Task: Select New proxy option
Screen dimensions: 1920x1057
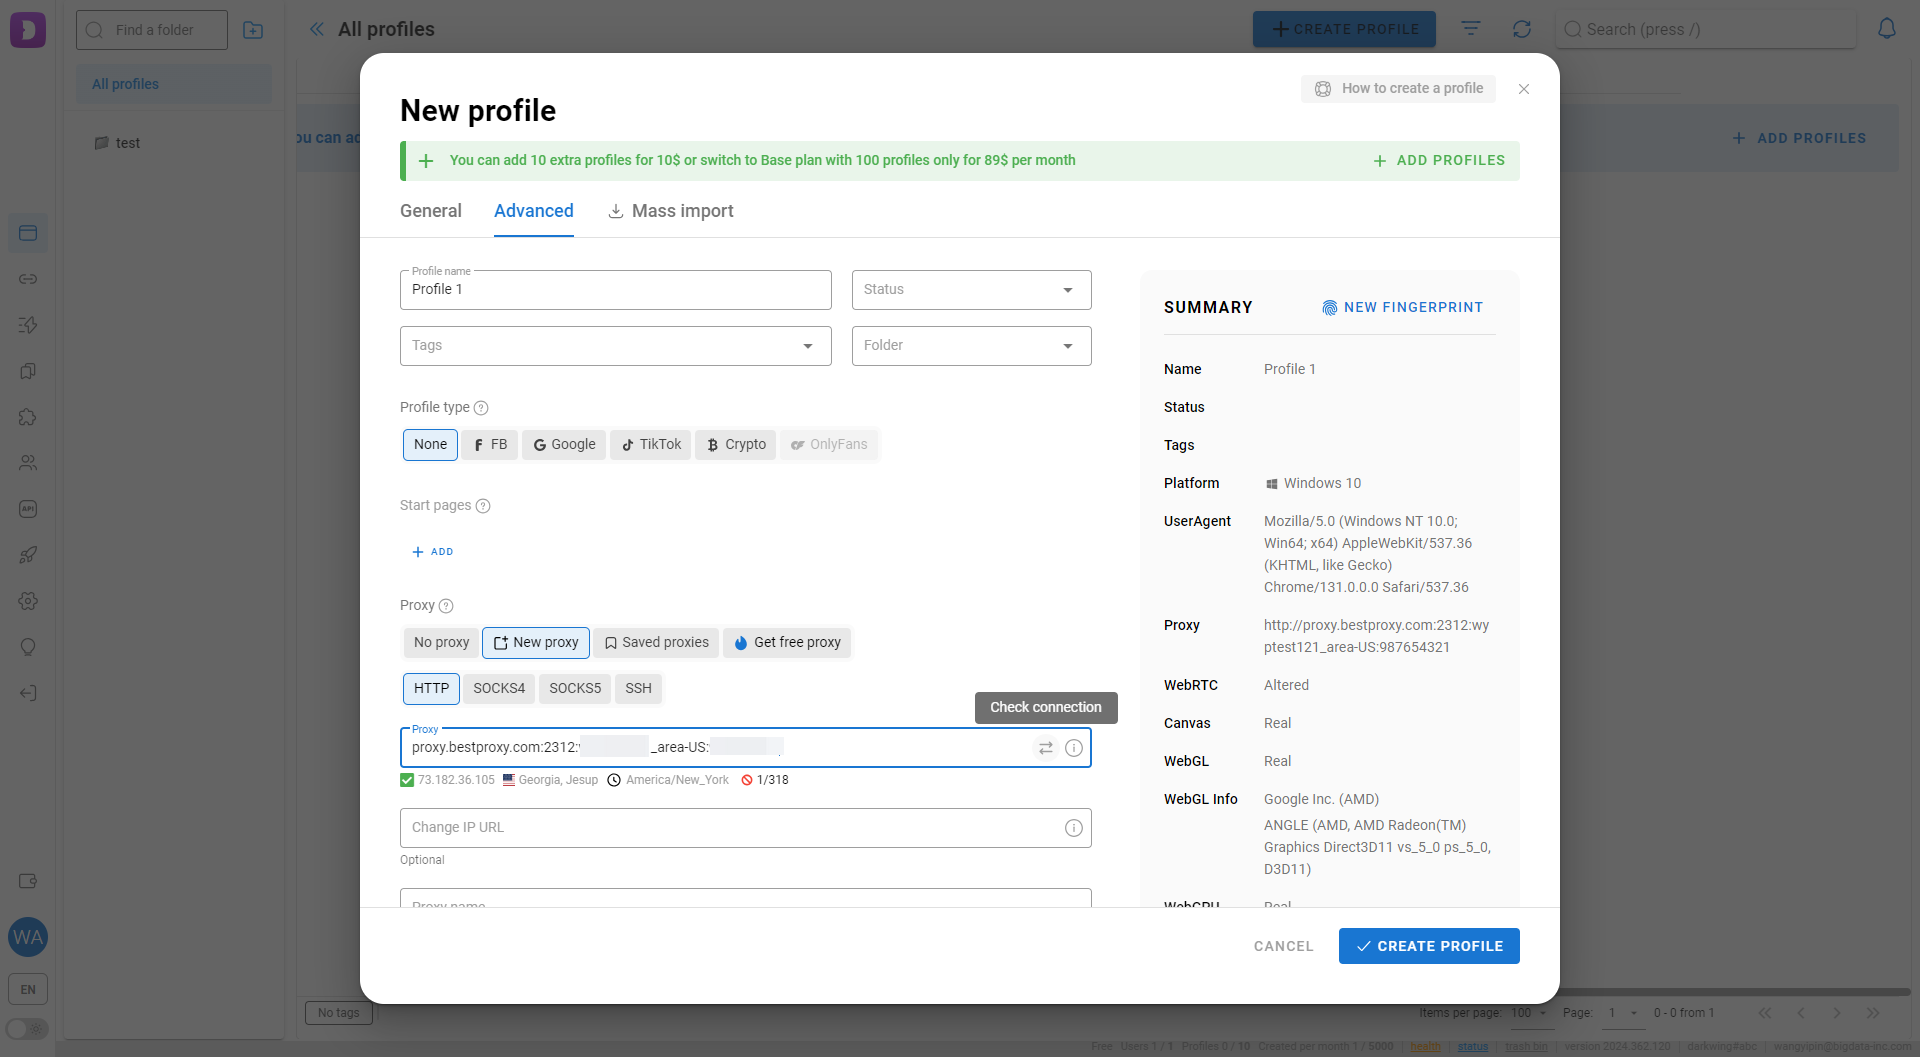Action: click(536, 643)
